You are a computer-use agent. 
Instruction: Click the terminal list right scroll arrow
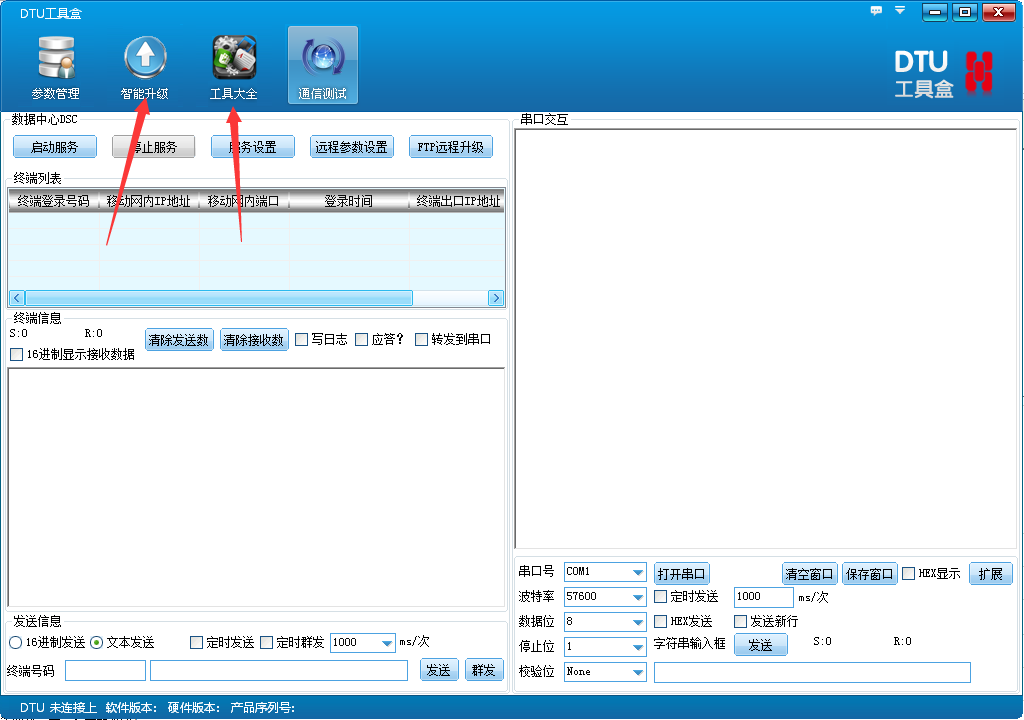click(x=496, y=299)
